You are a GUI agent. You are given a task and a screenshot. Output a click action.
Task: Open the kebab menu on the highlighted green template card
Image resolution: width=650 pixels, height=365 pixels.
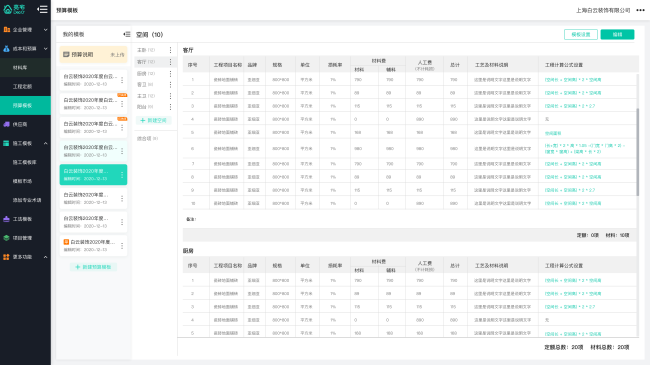pos(122,175)
